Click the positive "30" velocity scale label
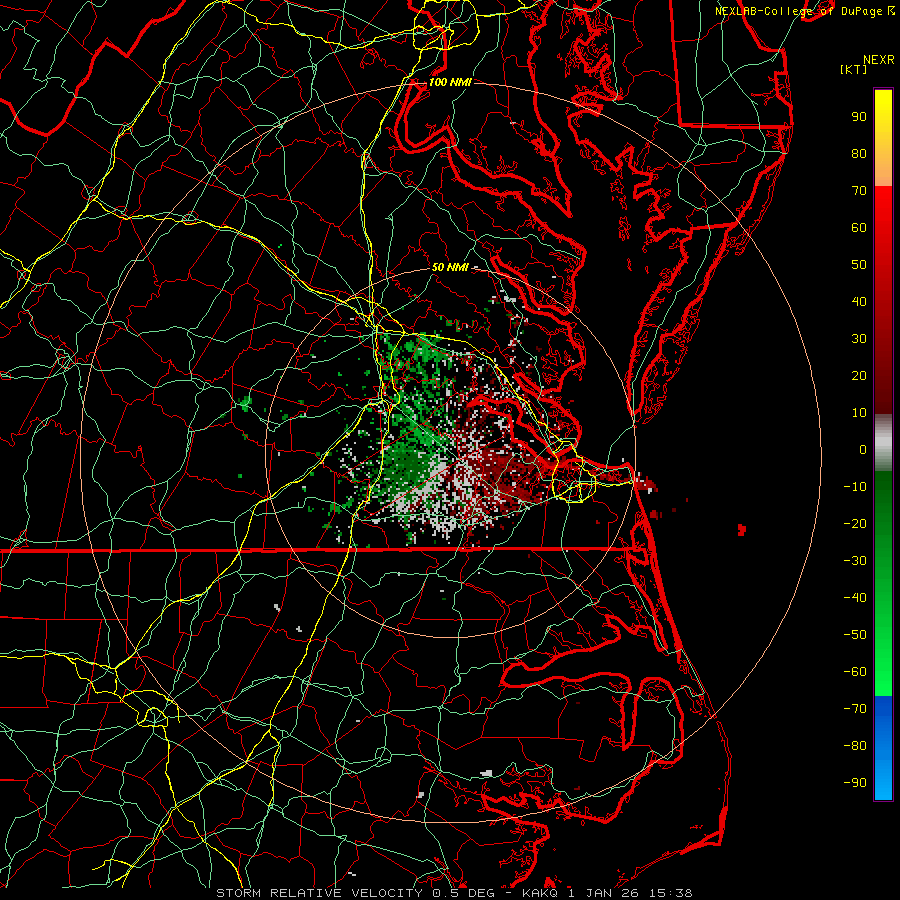The height and width of the screenshot is (900, 900). [859, 339]
